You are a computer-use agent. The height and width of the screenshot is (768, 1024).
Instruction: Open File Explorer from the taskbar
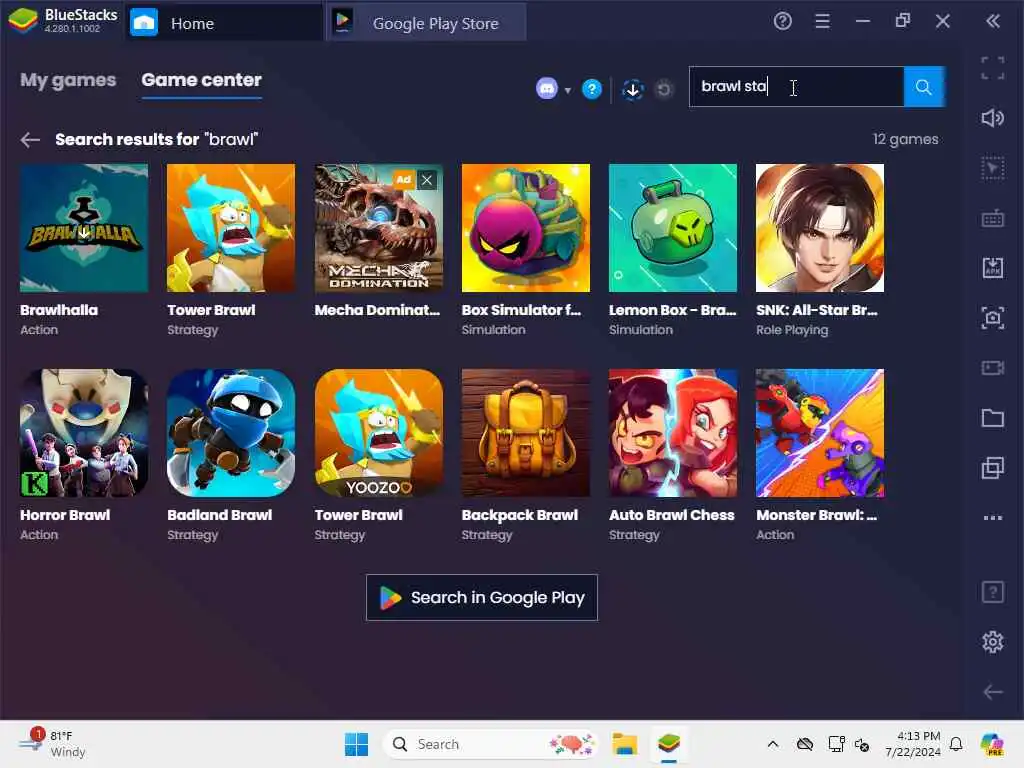[x=624, y=744]
